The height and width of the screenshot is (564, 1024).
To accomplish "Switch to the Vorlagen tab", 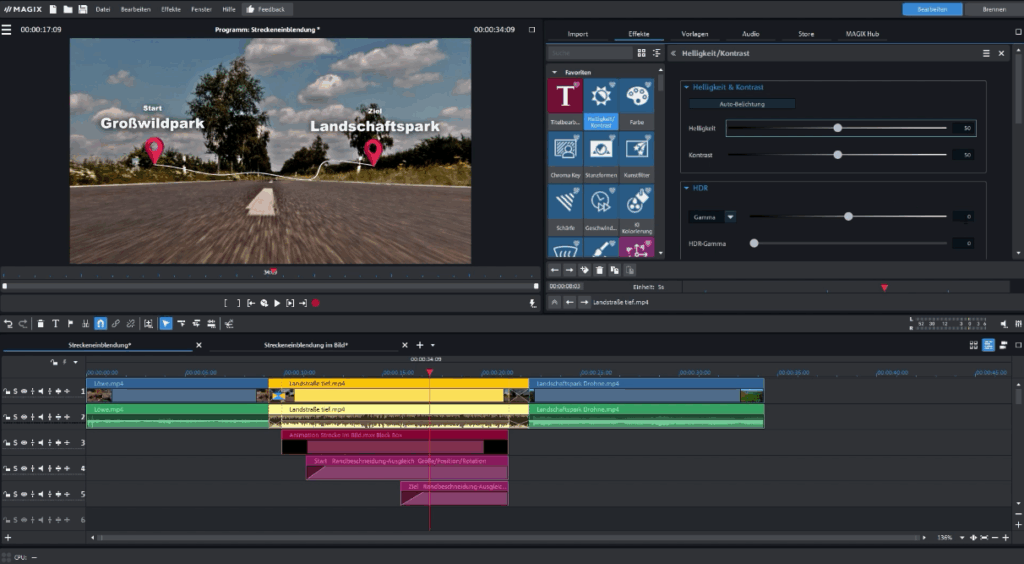I will pos(694,34).
